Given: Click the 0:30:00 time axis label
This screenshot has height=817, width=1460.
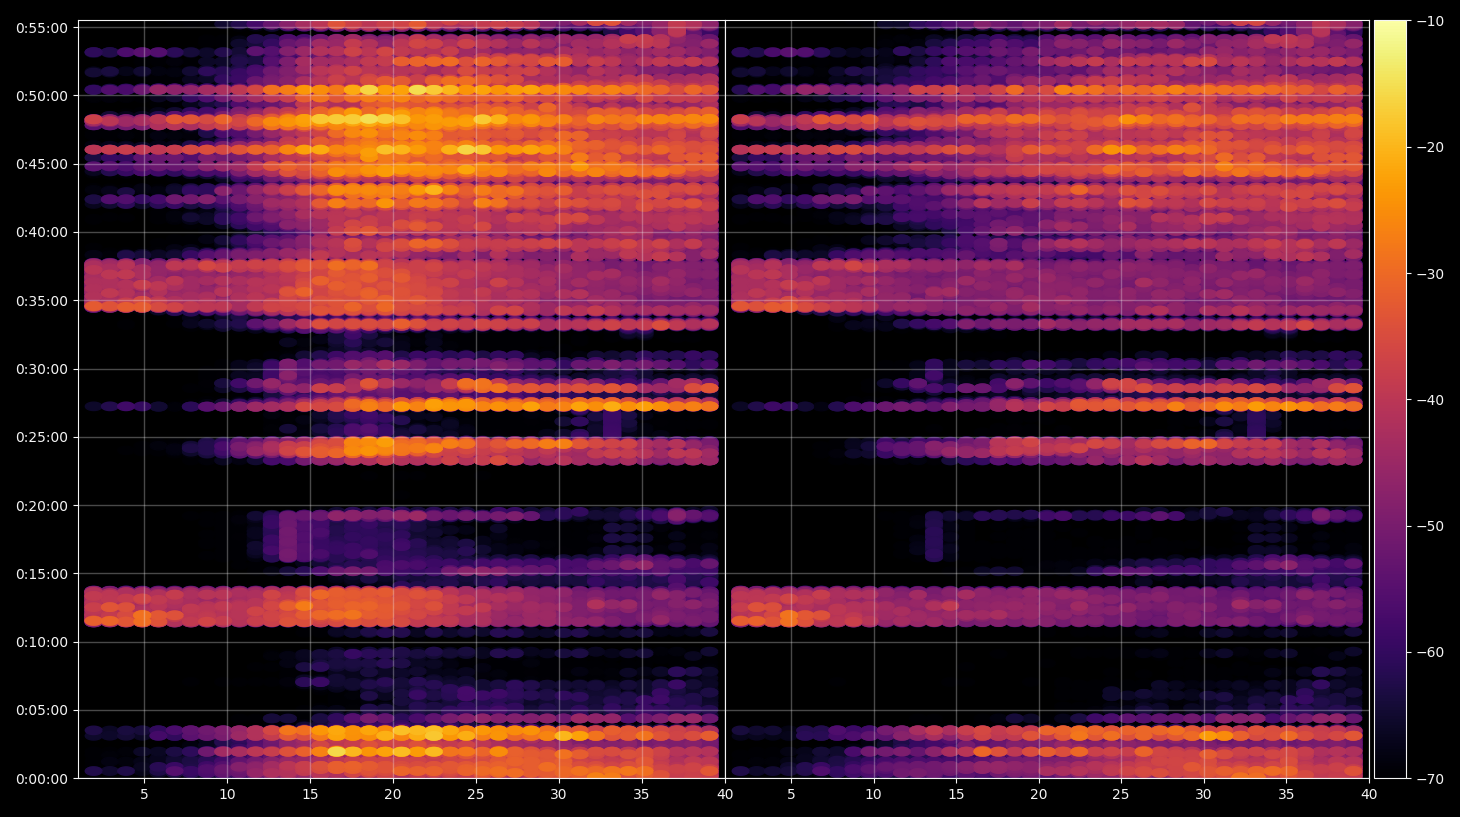Looking at the screenshot, I should 42,369.
